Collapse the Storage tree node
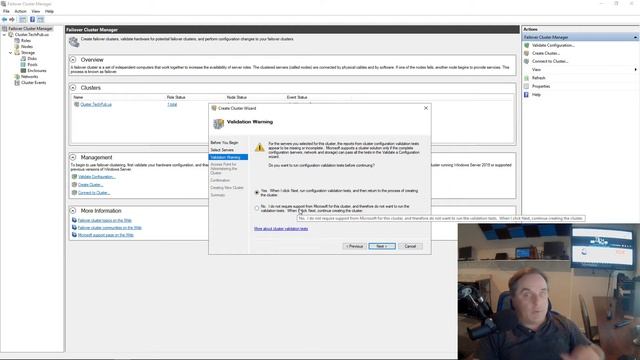 11,53
